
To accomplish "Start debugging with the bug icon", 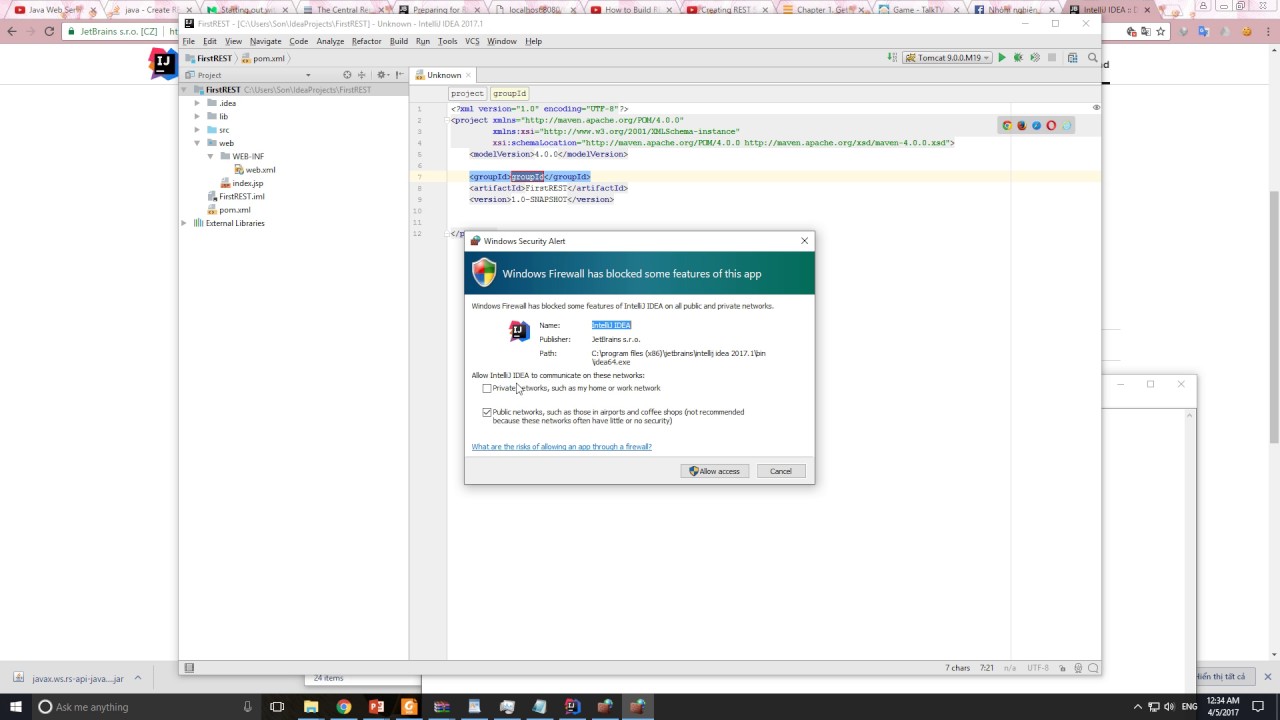I will (x=1018, y=58).
